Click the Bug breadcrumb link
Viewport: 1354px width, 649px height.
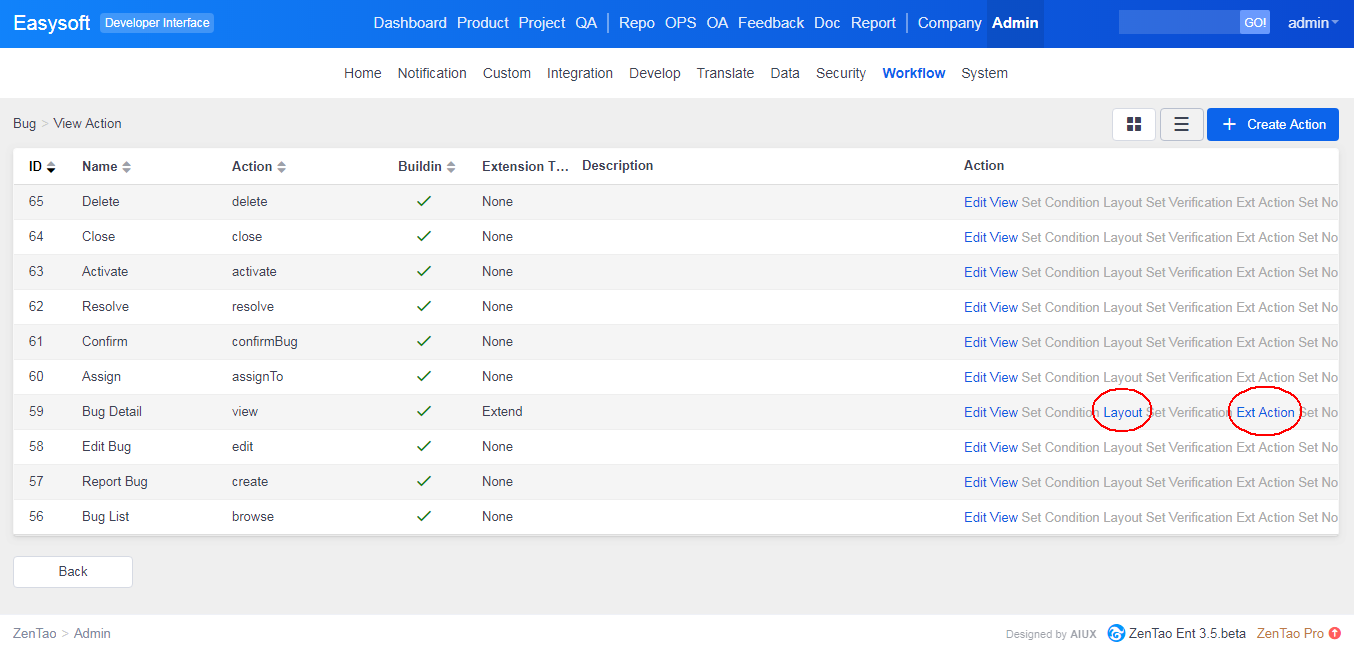pyautogui.click(x=24, y=123)
